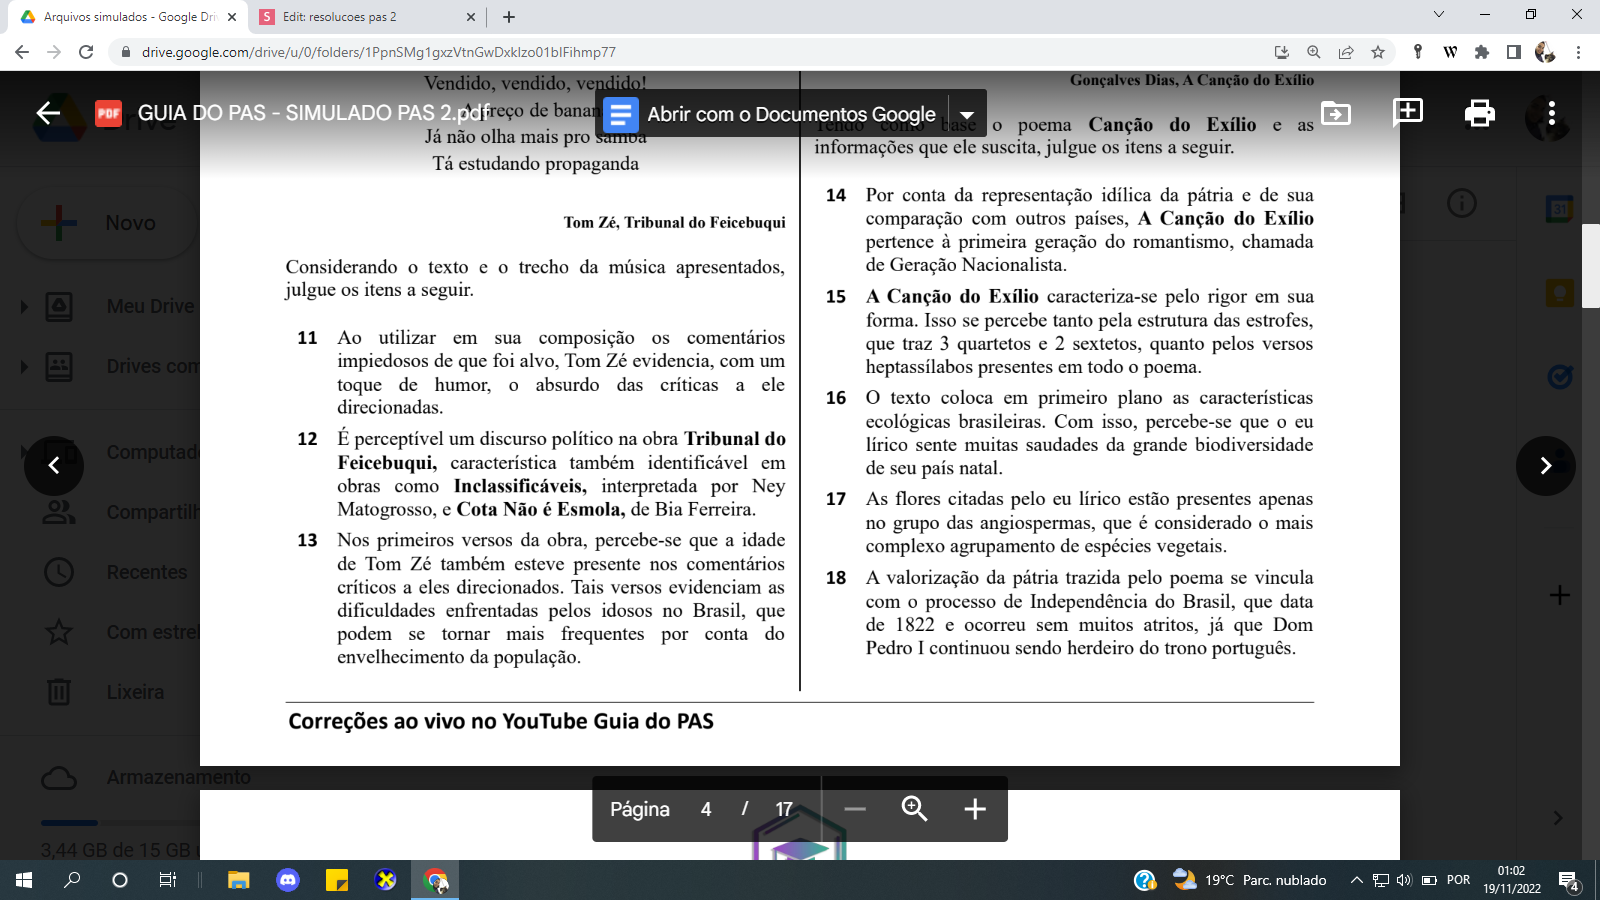The image size is (1600, 900).
Task: Reload the page
Action: pyautogui.click(x=86, y=52)
